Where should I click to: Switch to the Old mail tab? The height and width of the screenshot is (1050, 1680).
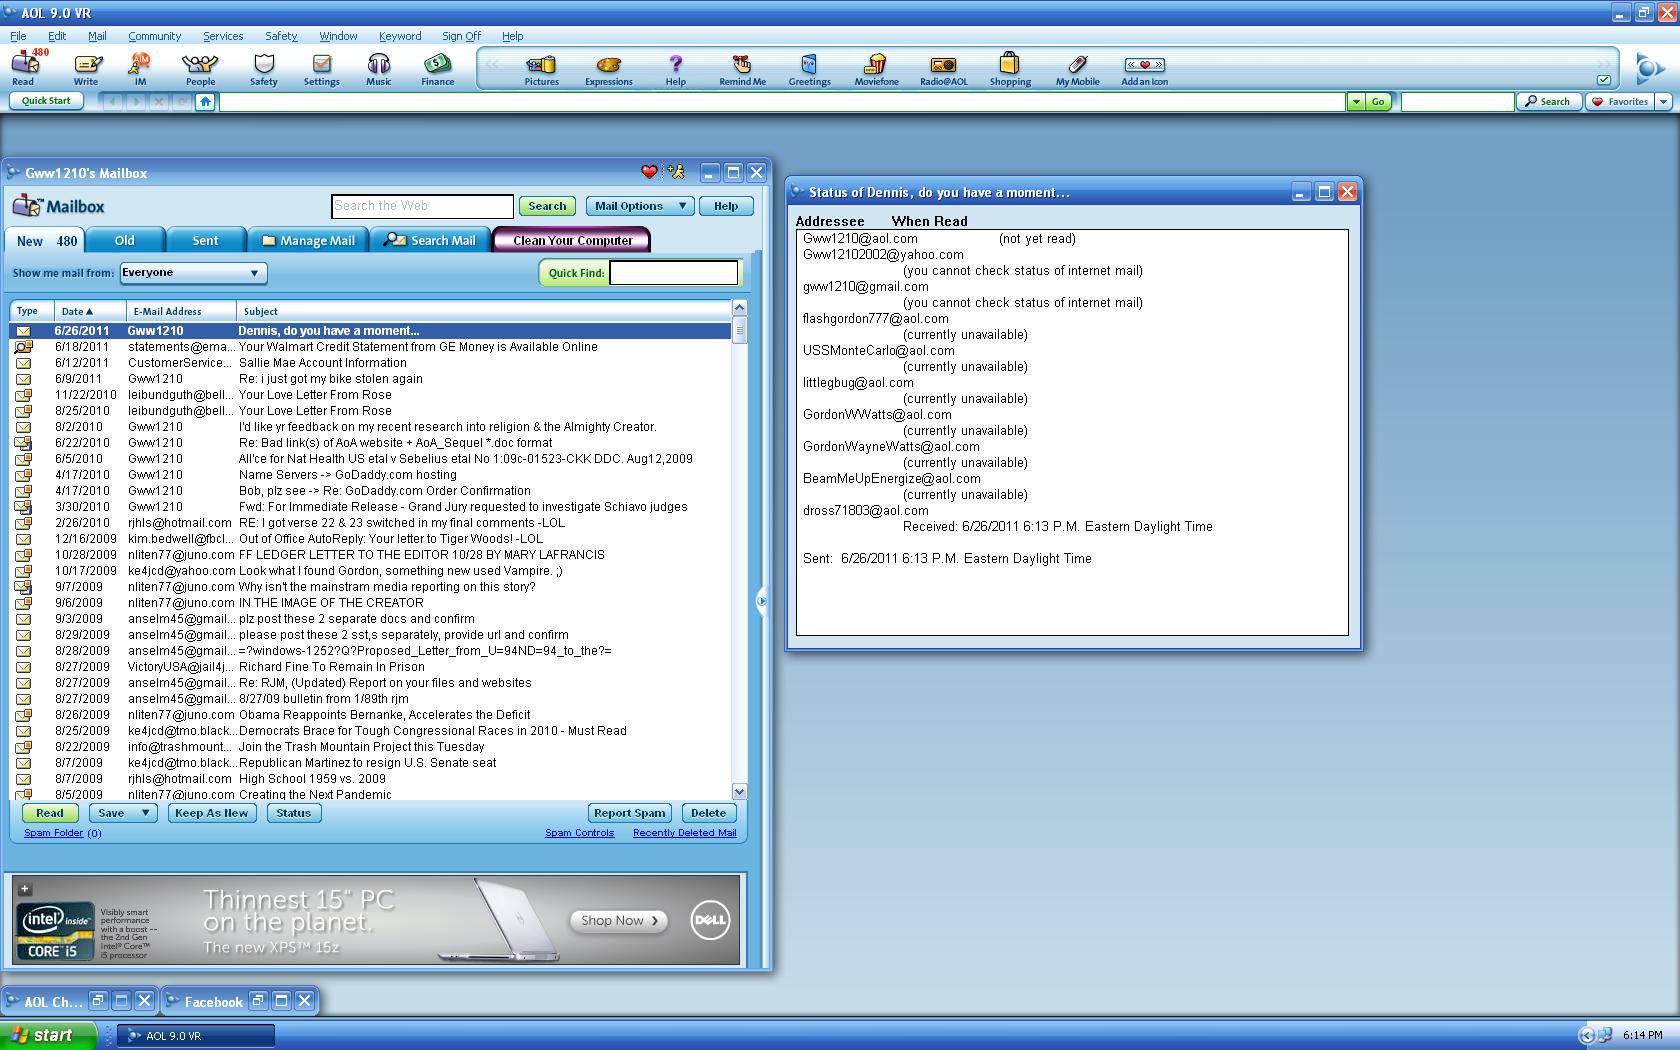[x=124, y=240]
